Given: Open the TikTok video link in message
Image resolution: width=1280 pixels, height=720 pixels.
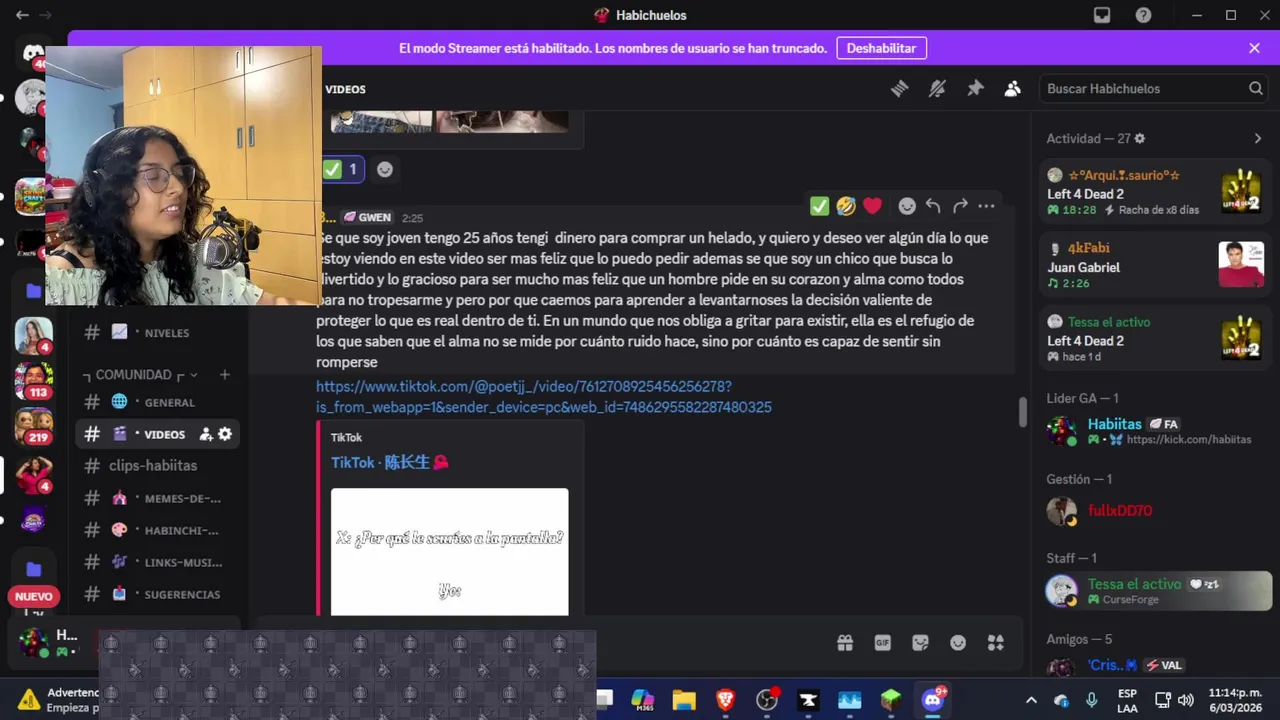Looking at the screenshot, I should 543,396.
